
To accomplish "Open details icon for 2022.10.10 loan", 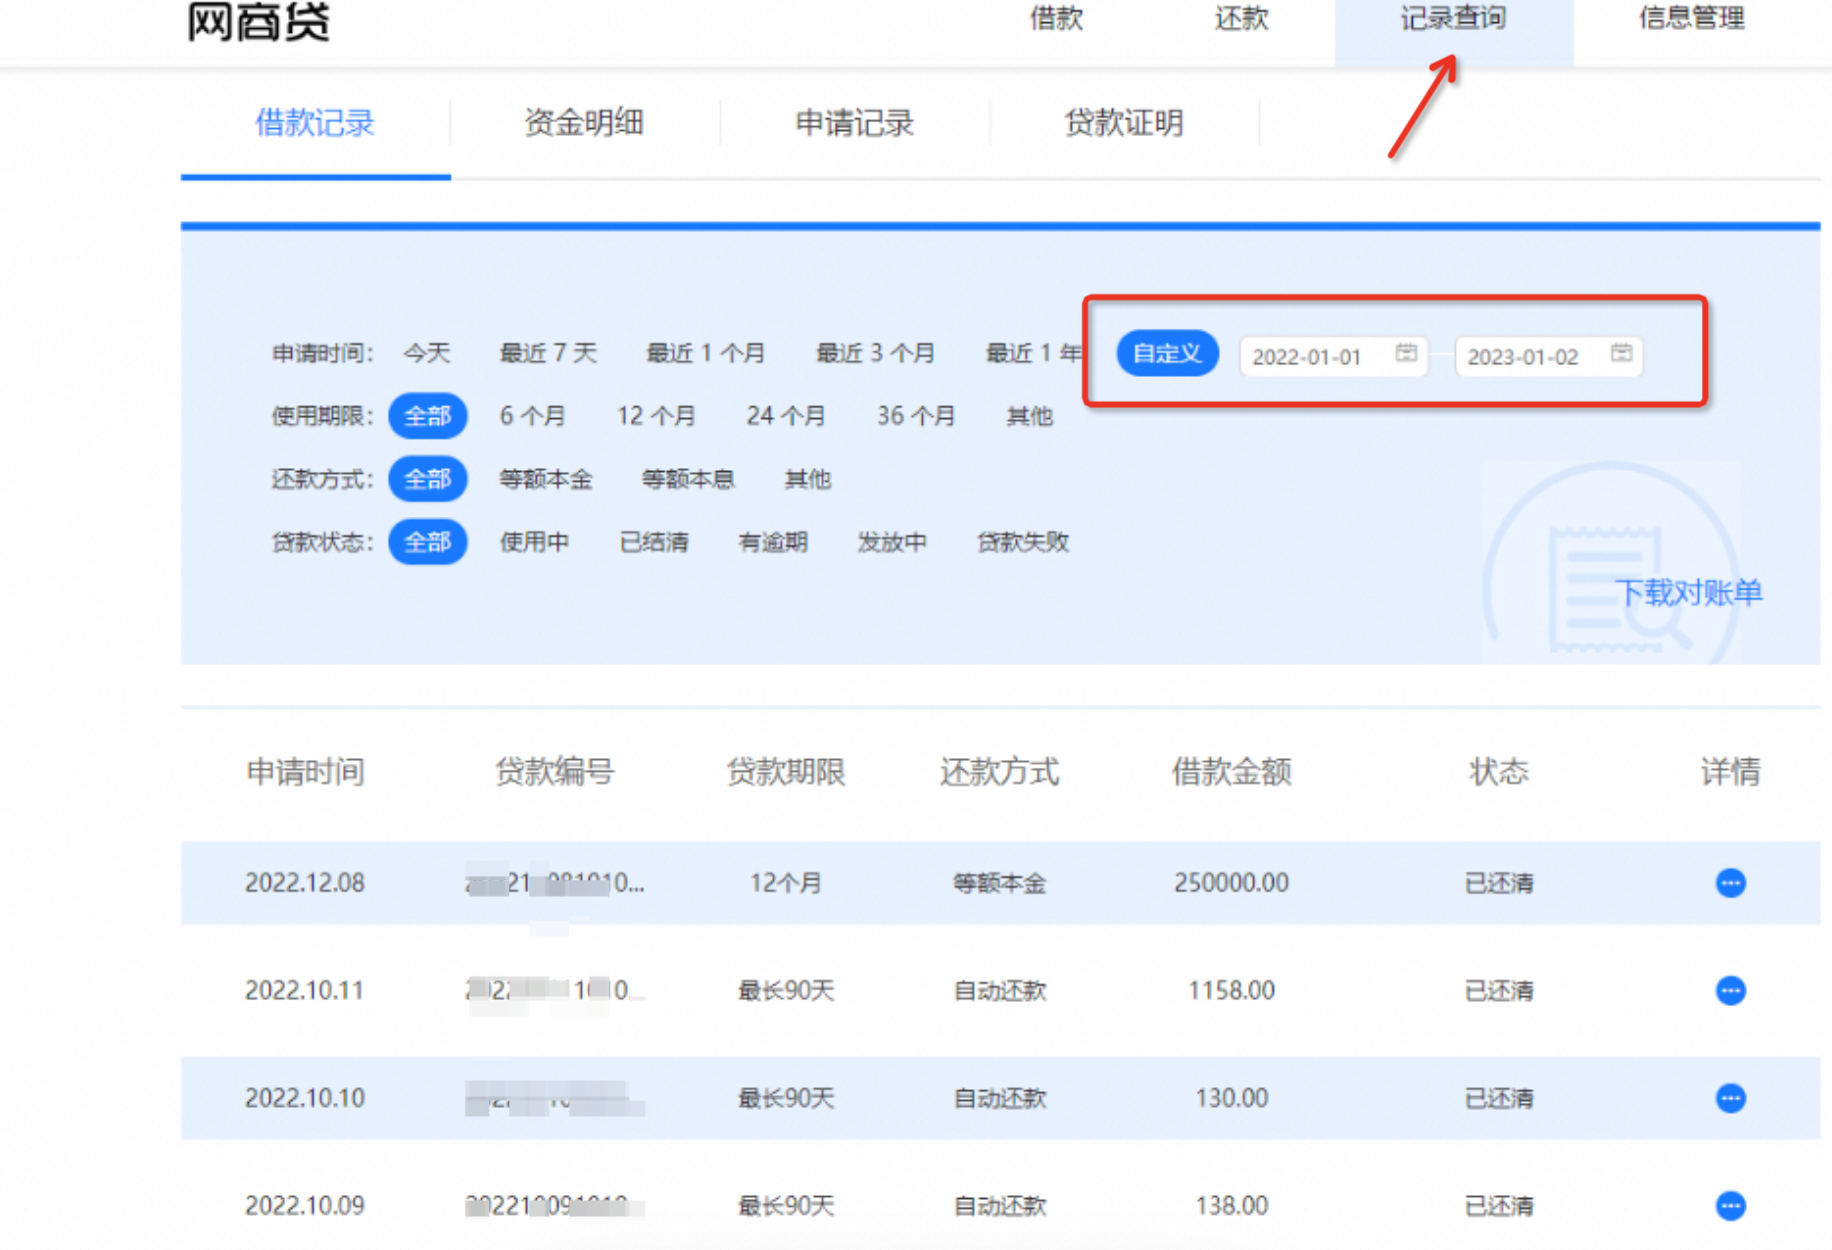I will (x=1730, y=1098).
